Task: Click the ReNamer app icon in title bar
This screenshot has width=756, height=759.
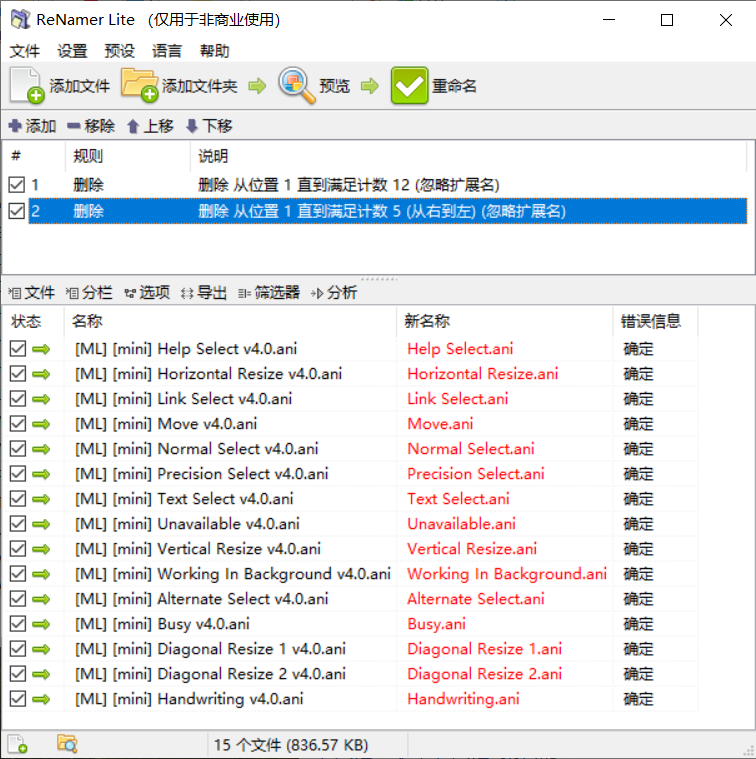Action: 20,19
